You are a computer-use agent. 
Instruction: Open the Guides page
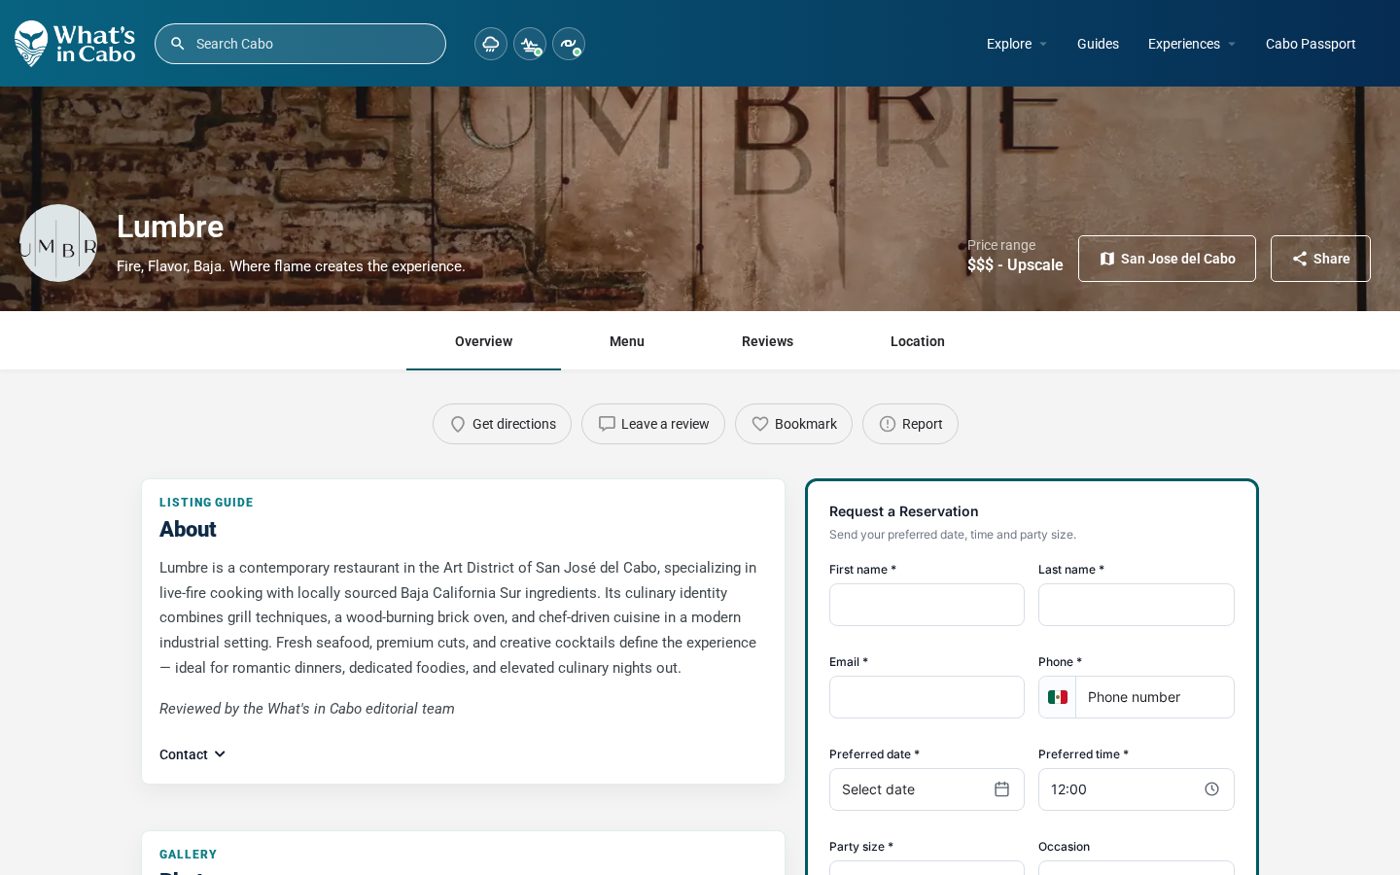[x=1097, y=44]
